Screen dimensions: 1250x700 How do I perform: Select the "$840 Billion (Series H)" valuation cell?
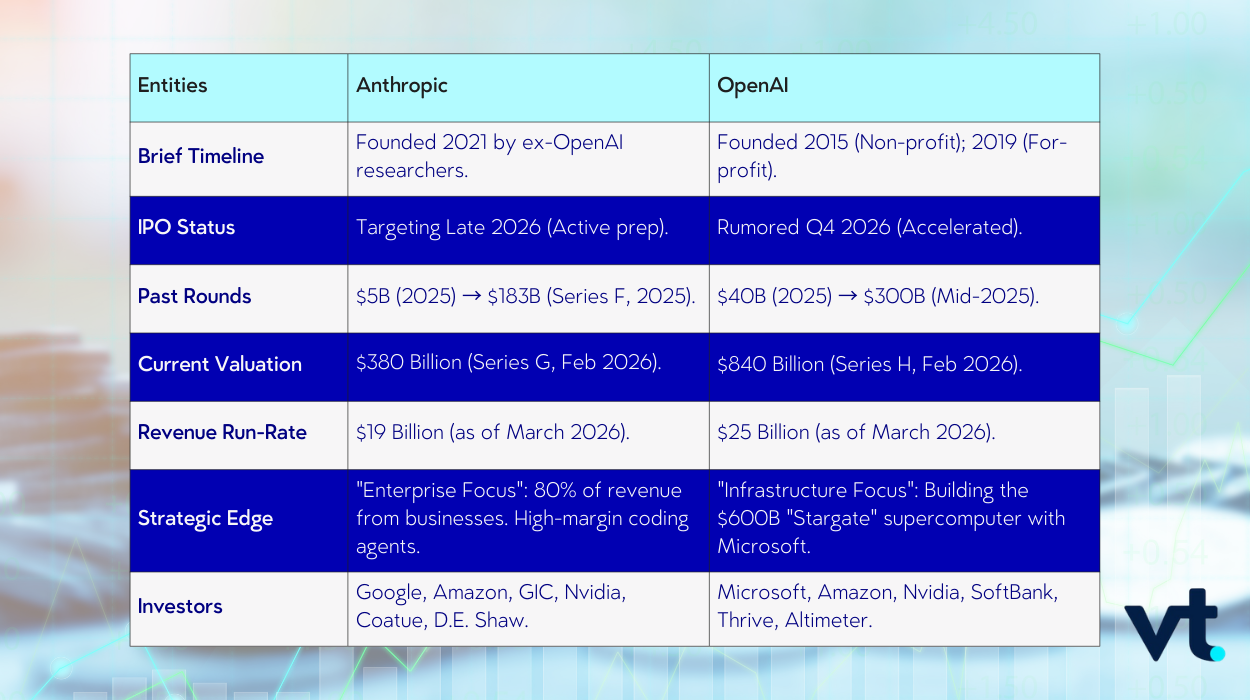pos(869,364)
